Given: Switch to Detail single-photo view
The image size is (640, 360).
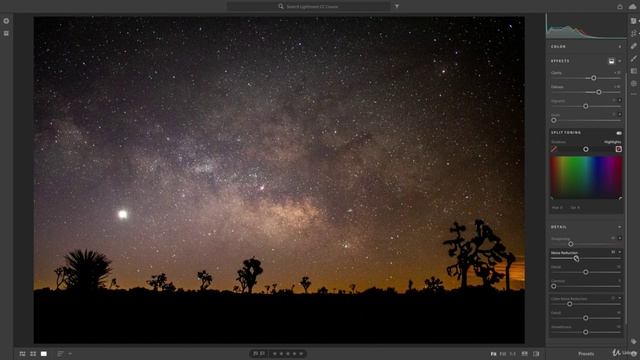Looking at the screenshot, I should (44, 354).
